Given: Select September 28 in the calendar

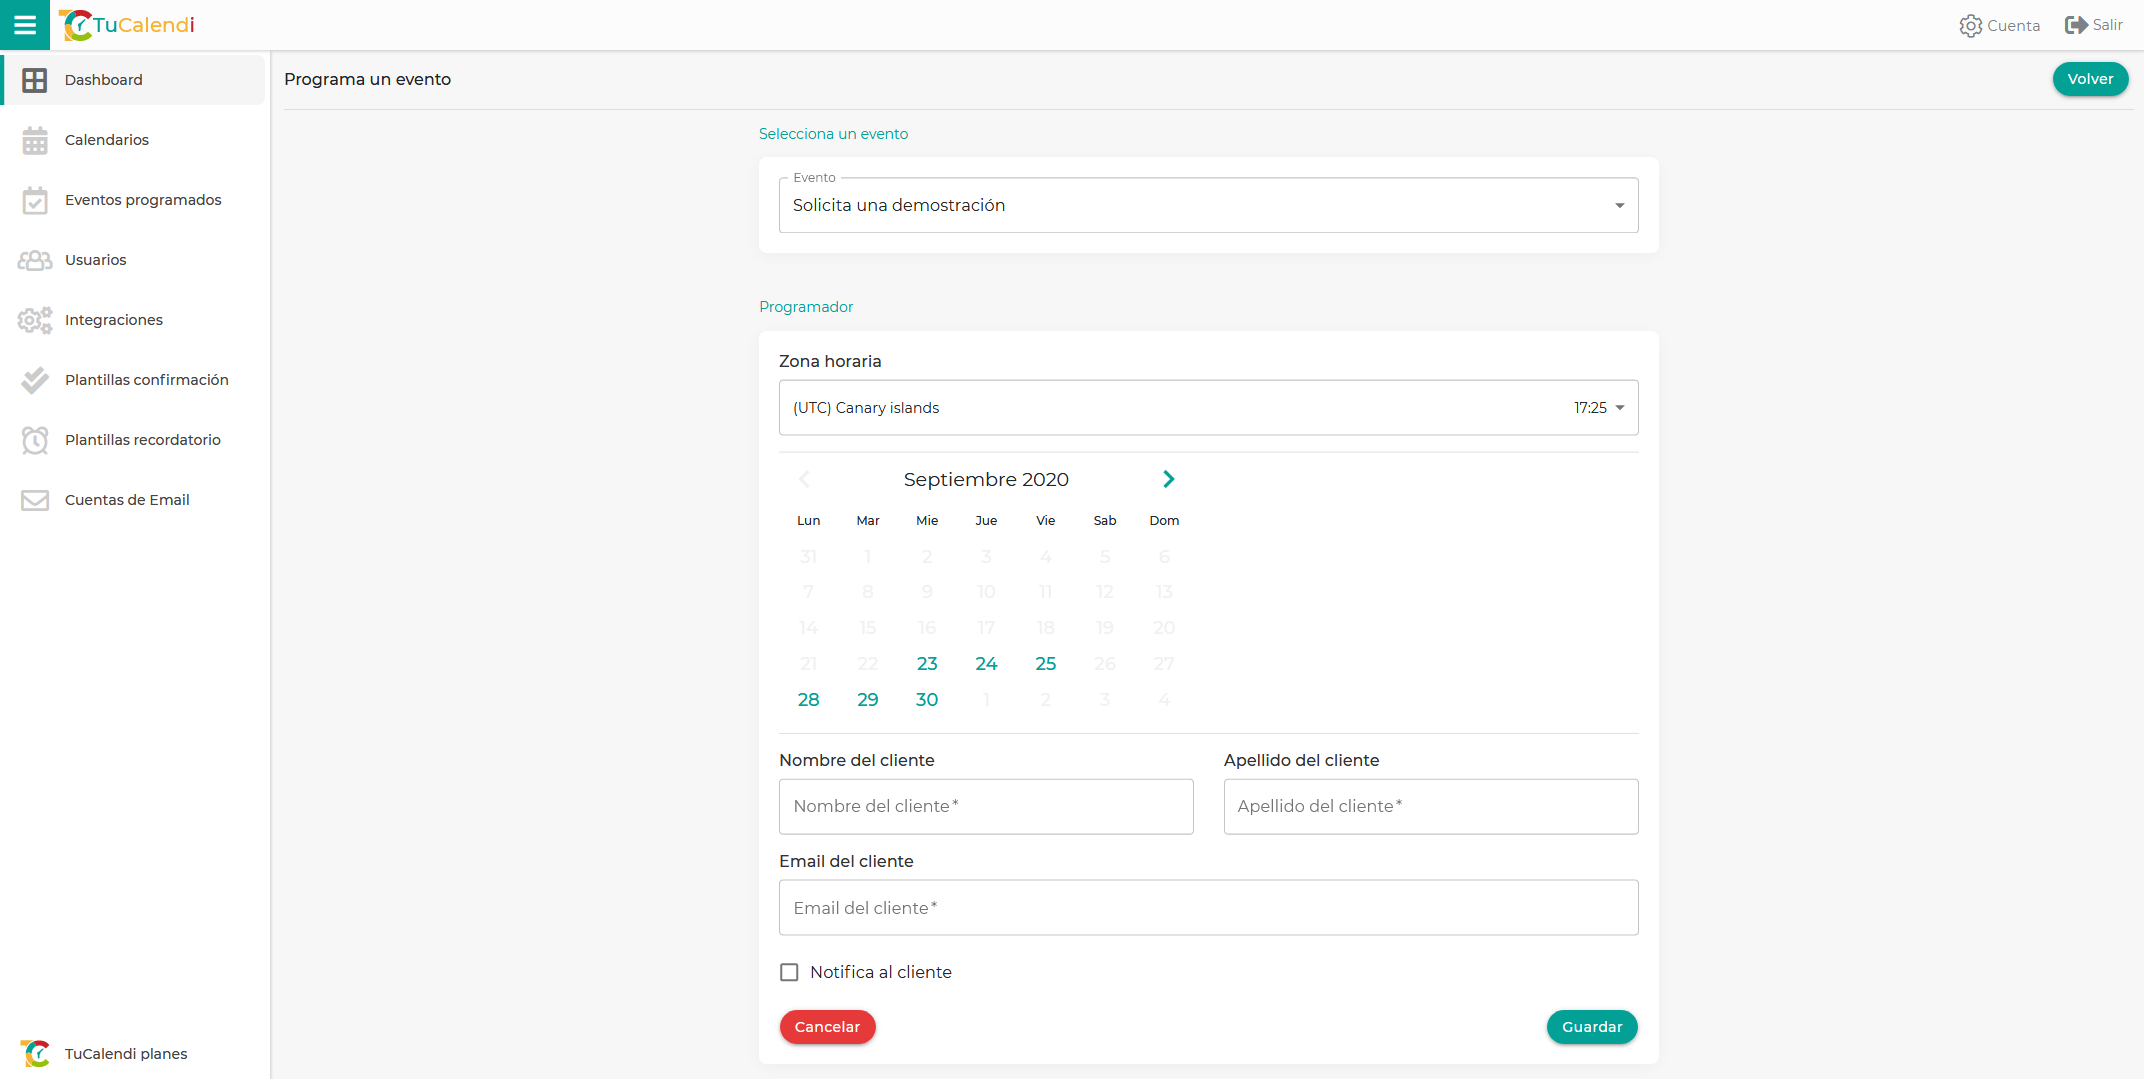Looking at the screenshot, I should point(808,700).
